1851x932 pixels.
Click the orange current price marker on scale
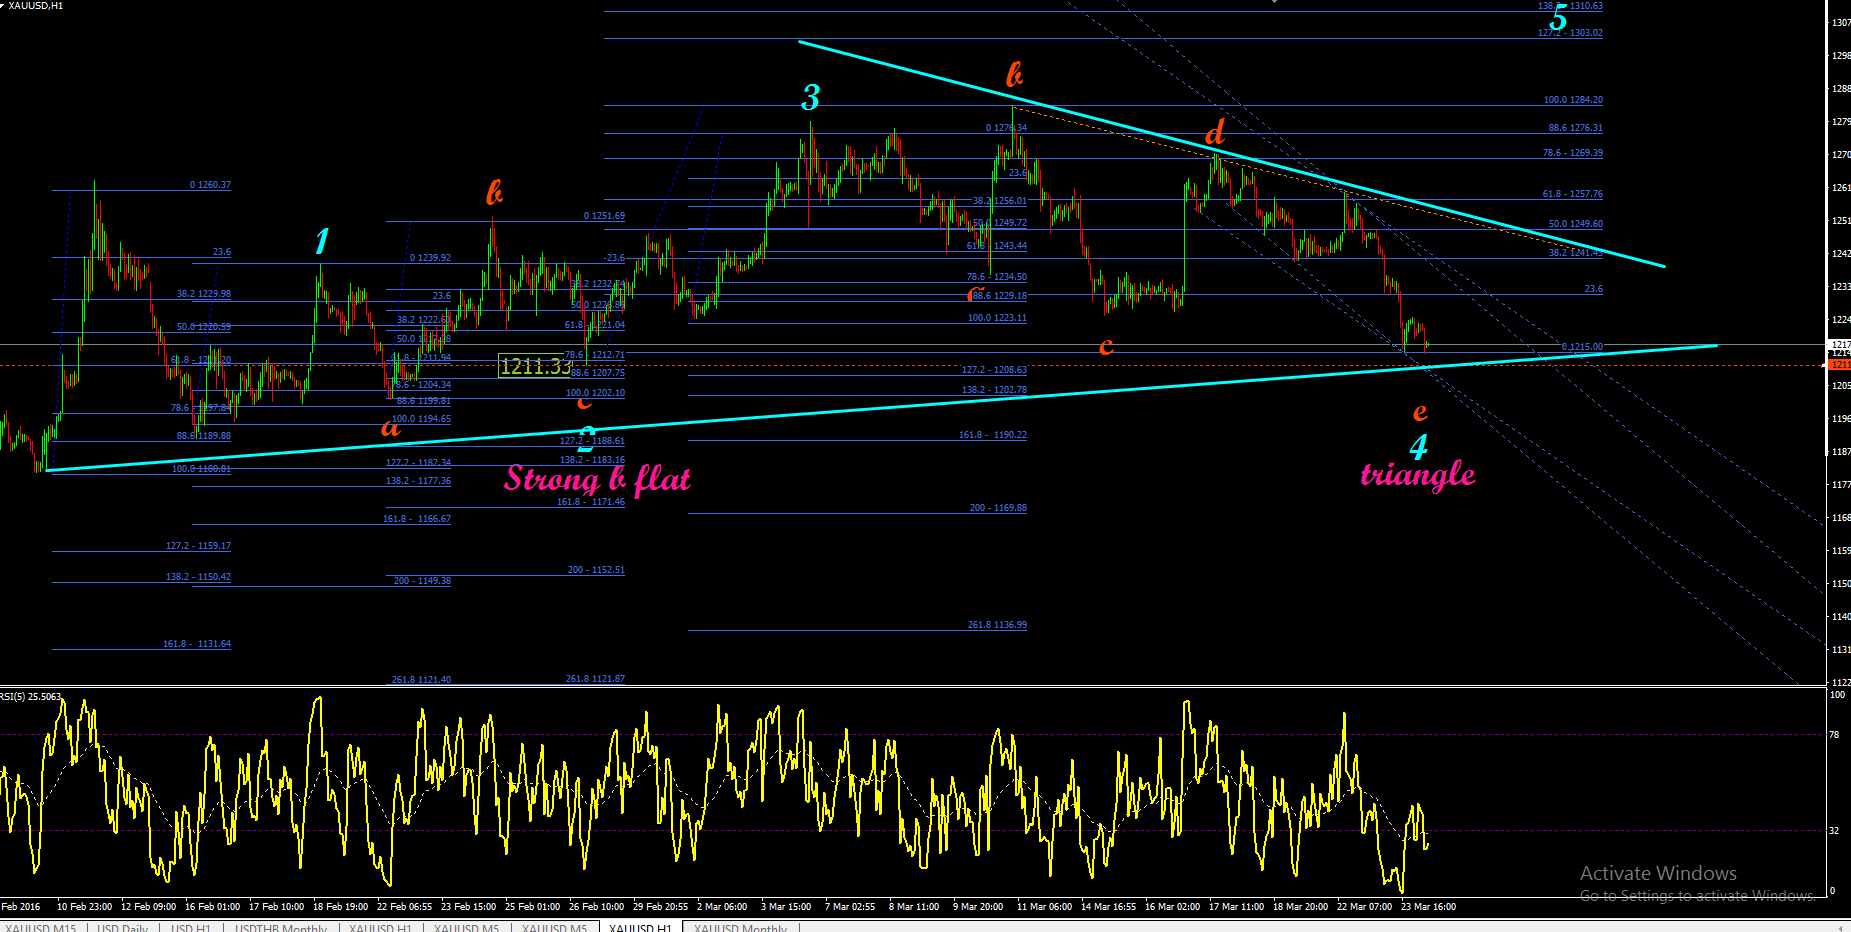tap(1839, 365)
